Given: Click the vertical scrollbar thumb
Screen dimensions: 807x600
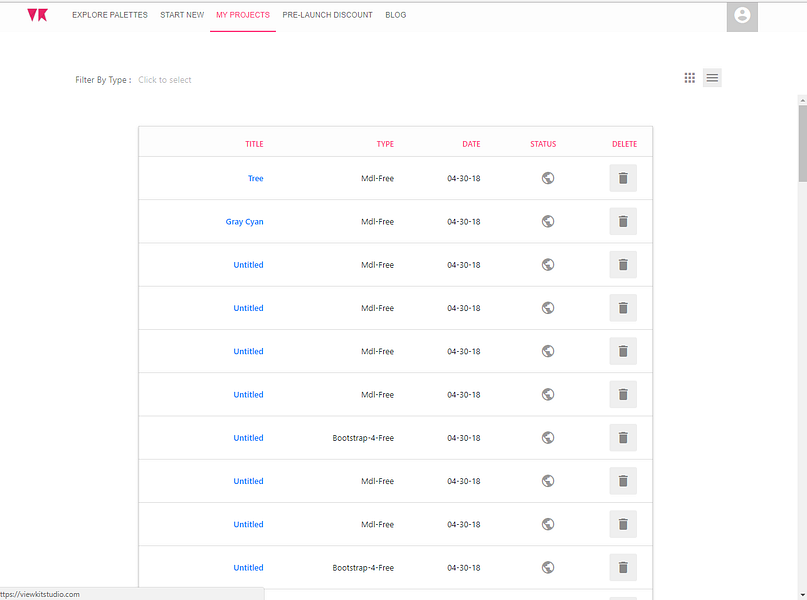Looking at the screenshot, I should click(802, 144).
